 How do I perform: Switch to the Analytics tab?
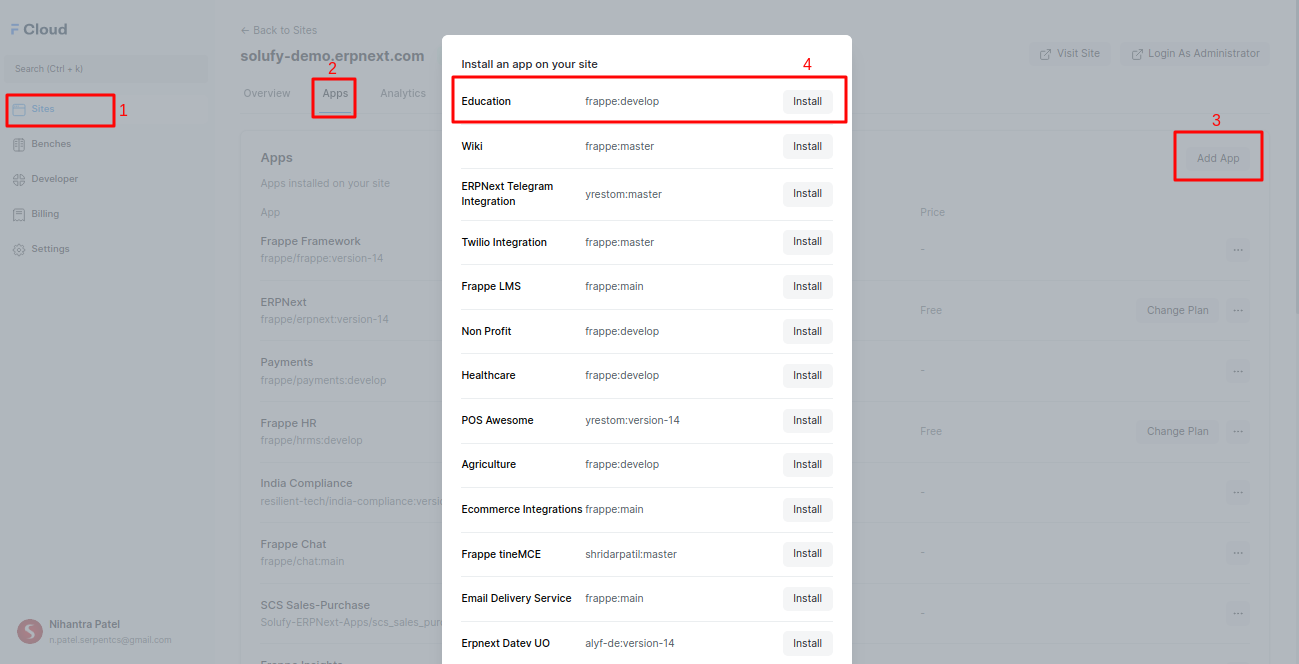(x=403, y=94)
